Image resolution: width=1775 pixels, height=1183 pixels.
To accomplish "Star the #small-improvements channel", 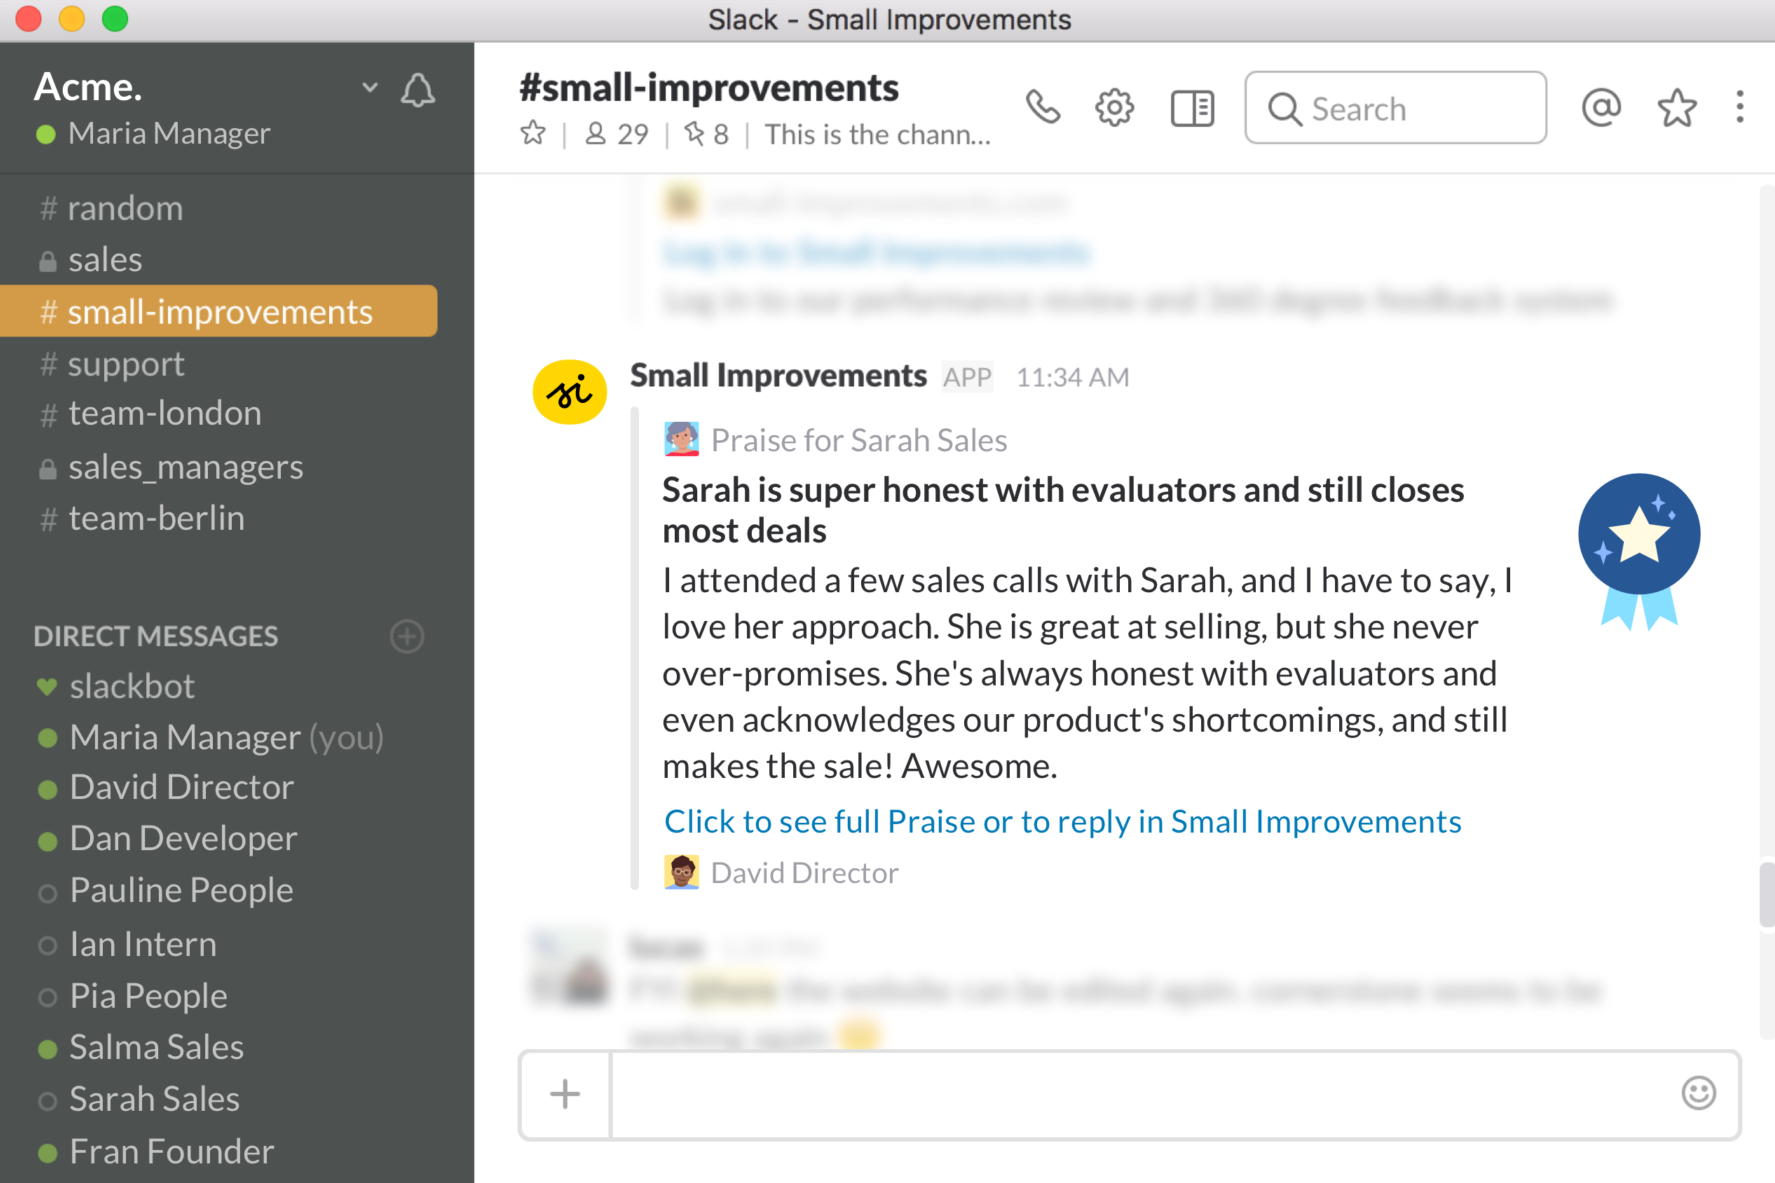I will pyautogui.click(x=533, y=133).
